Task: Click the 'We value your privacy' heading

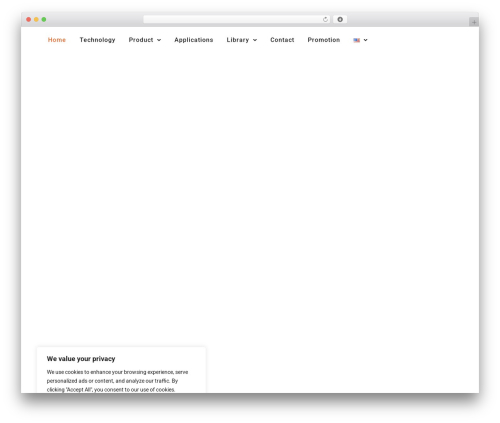Action: coord(81,359)
